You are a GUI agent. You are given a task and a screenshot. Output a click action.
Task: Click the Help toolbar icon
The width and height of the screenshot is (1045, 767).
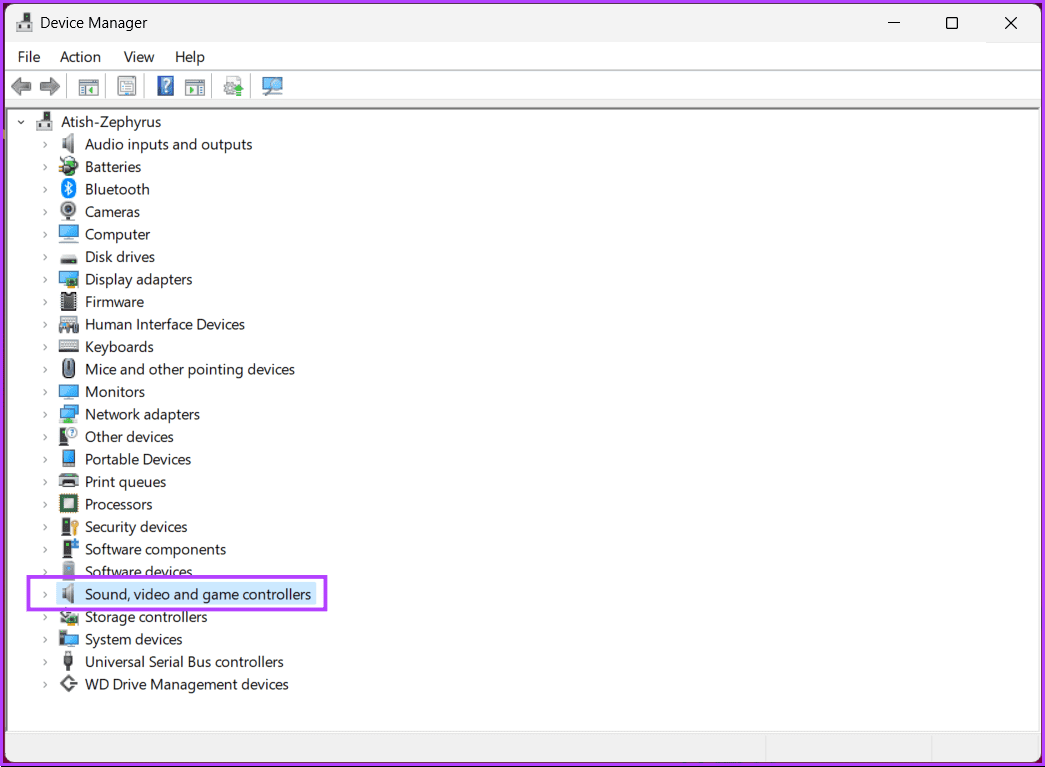click(x=165, y=86)
